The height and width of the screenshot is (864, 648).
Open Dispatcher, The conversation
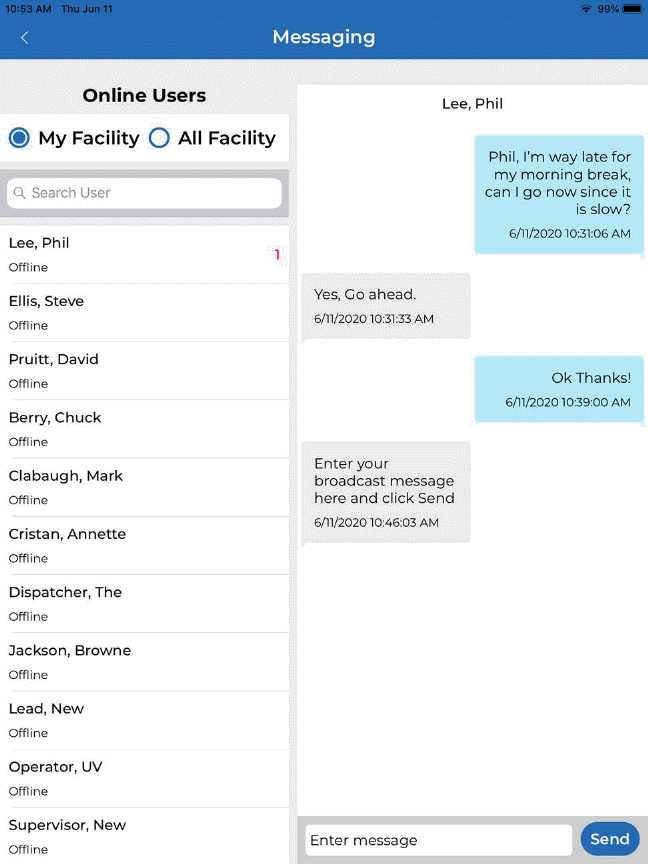[x=144, y=603]
